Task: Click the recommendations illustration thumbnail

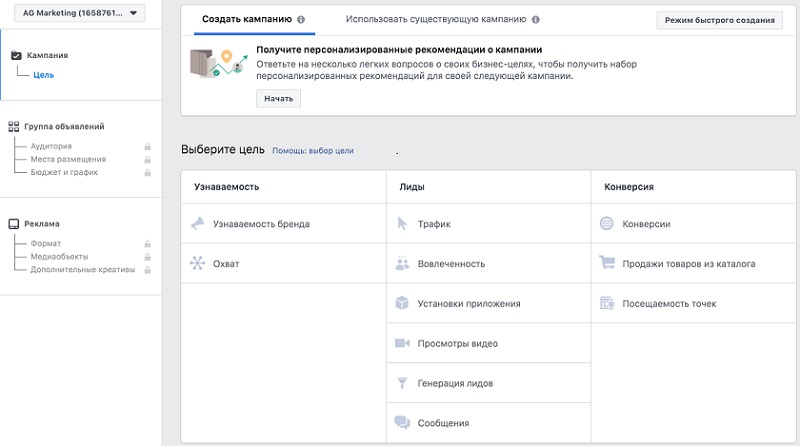Action: pyautogui.click(x=218, y=64)
